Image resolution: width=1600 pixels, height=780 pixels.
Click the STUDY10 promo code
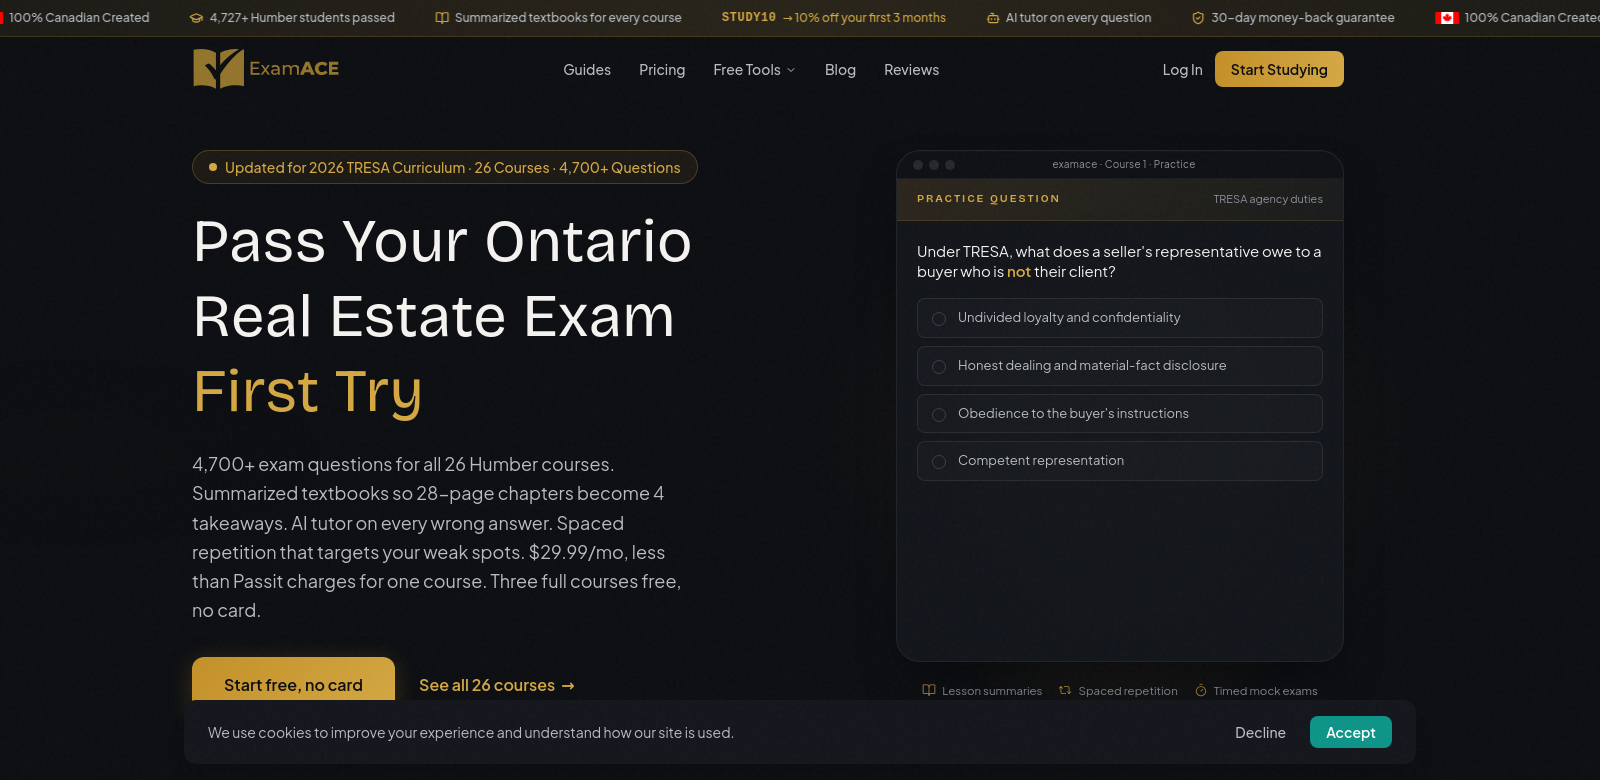(x=749, y=17)
